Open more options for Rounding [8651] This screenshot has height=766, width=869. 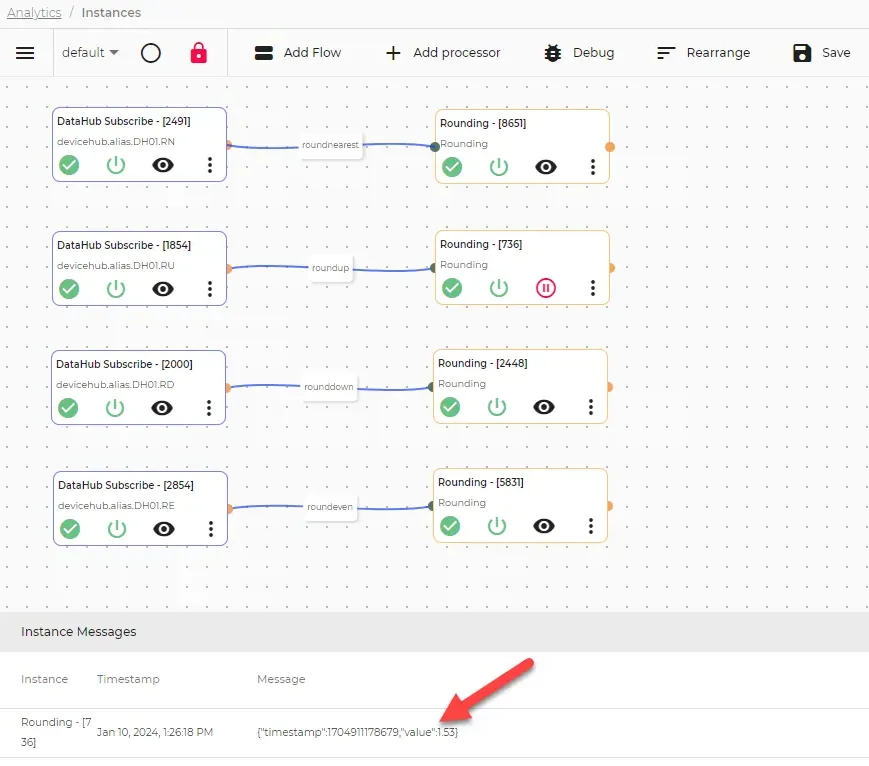[x=593, y=167]
